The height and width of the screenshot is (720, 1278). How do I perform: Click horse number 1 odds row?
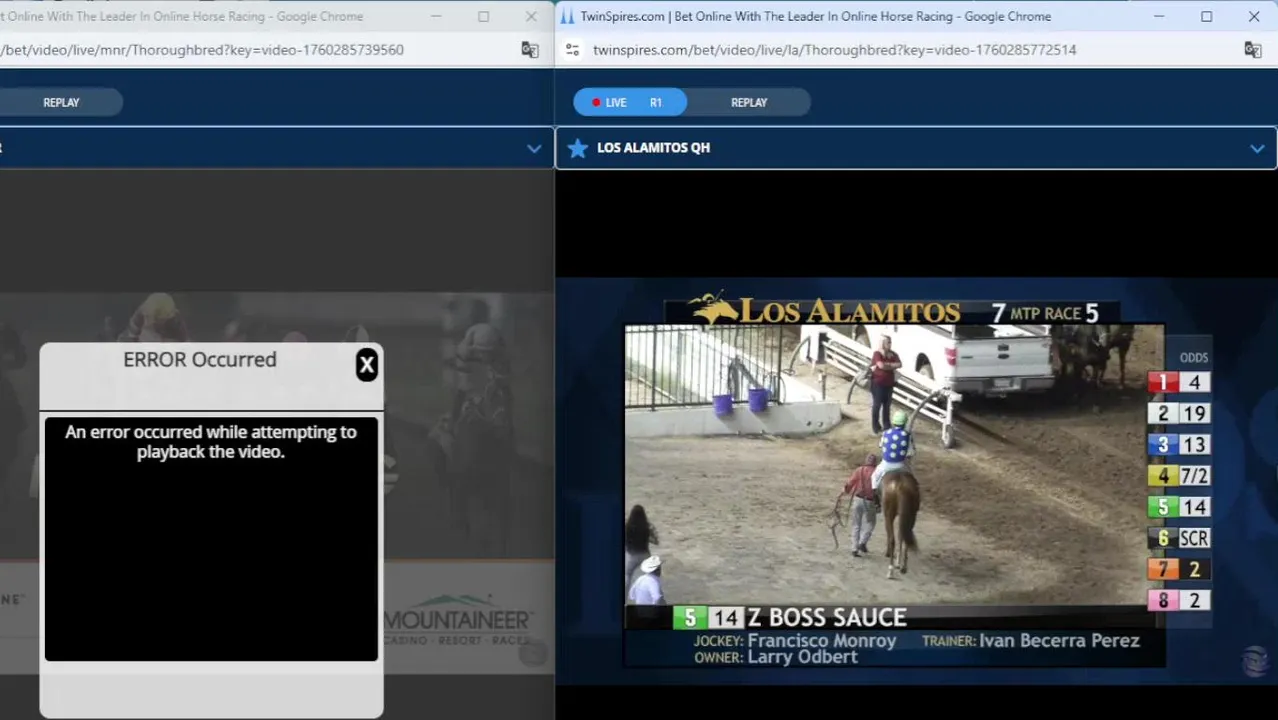[x=1179, y=382]
